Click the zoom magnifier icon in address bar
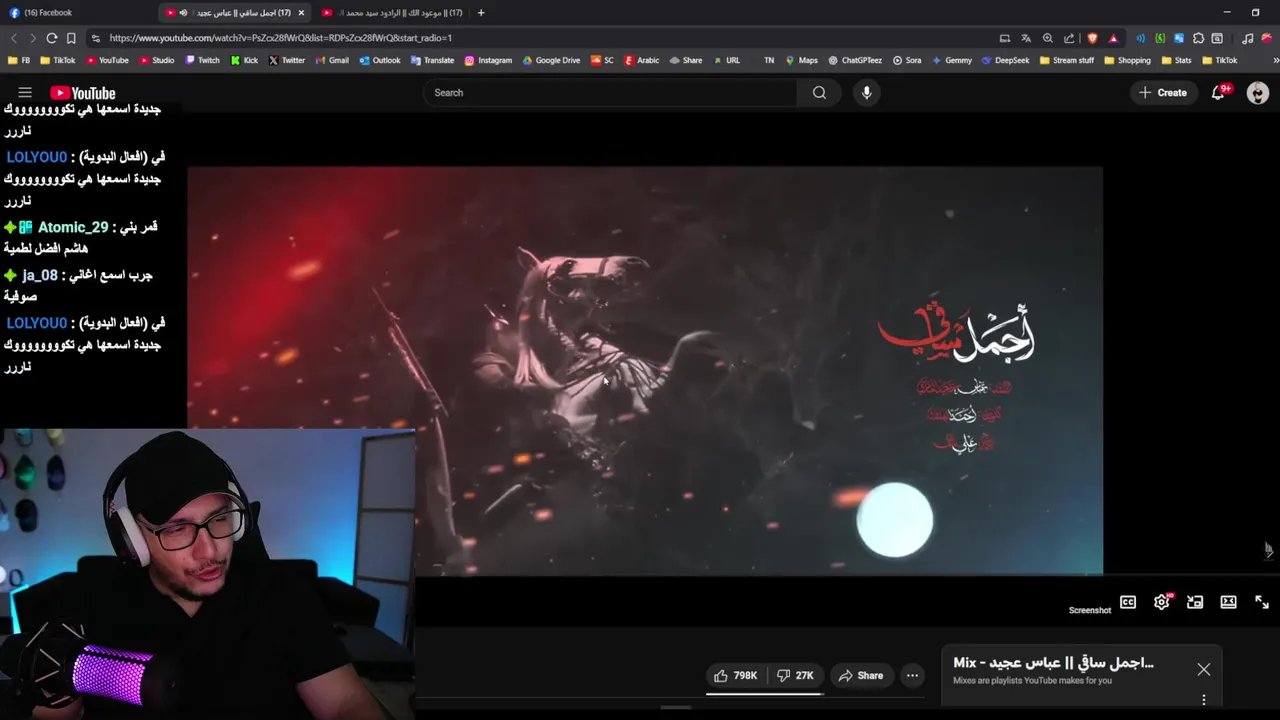 tap(1047, 38)
